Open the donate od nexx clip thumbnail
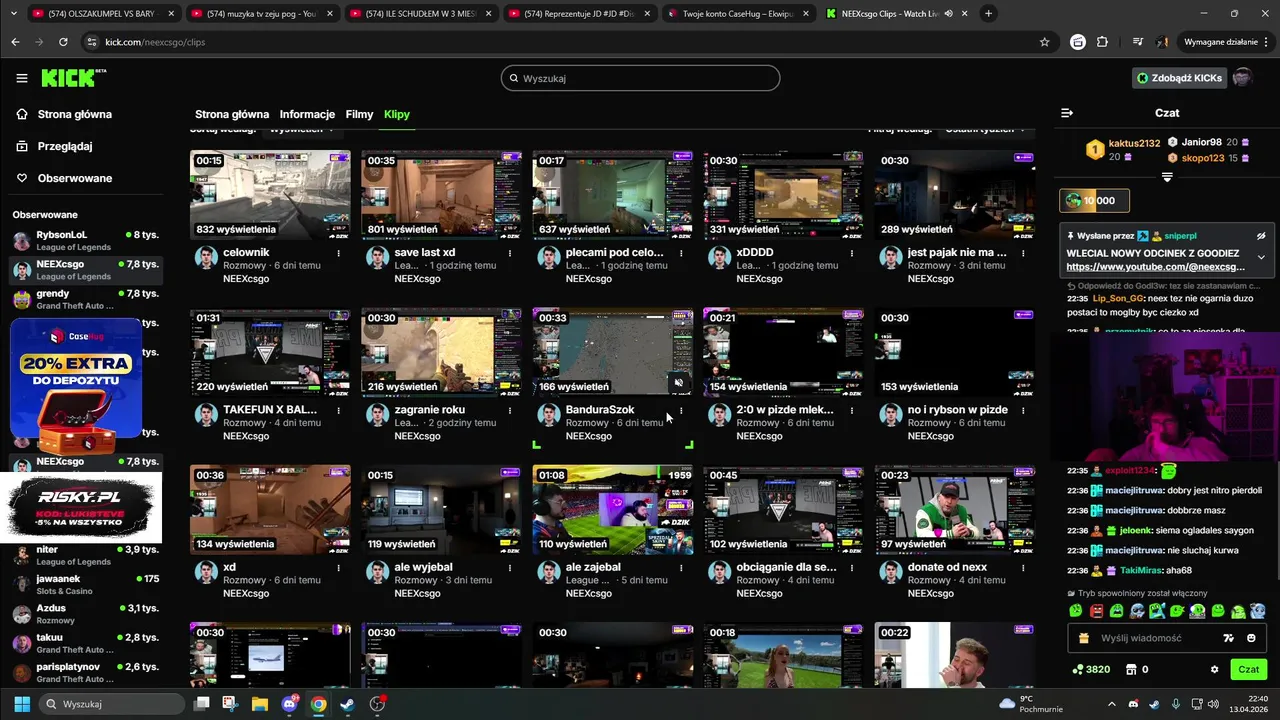Viewport: 1280px width, 720px height. 955,509
